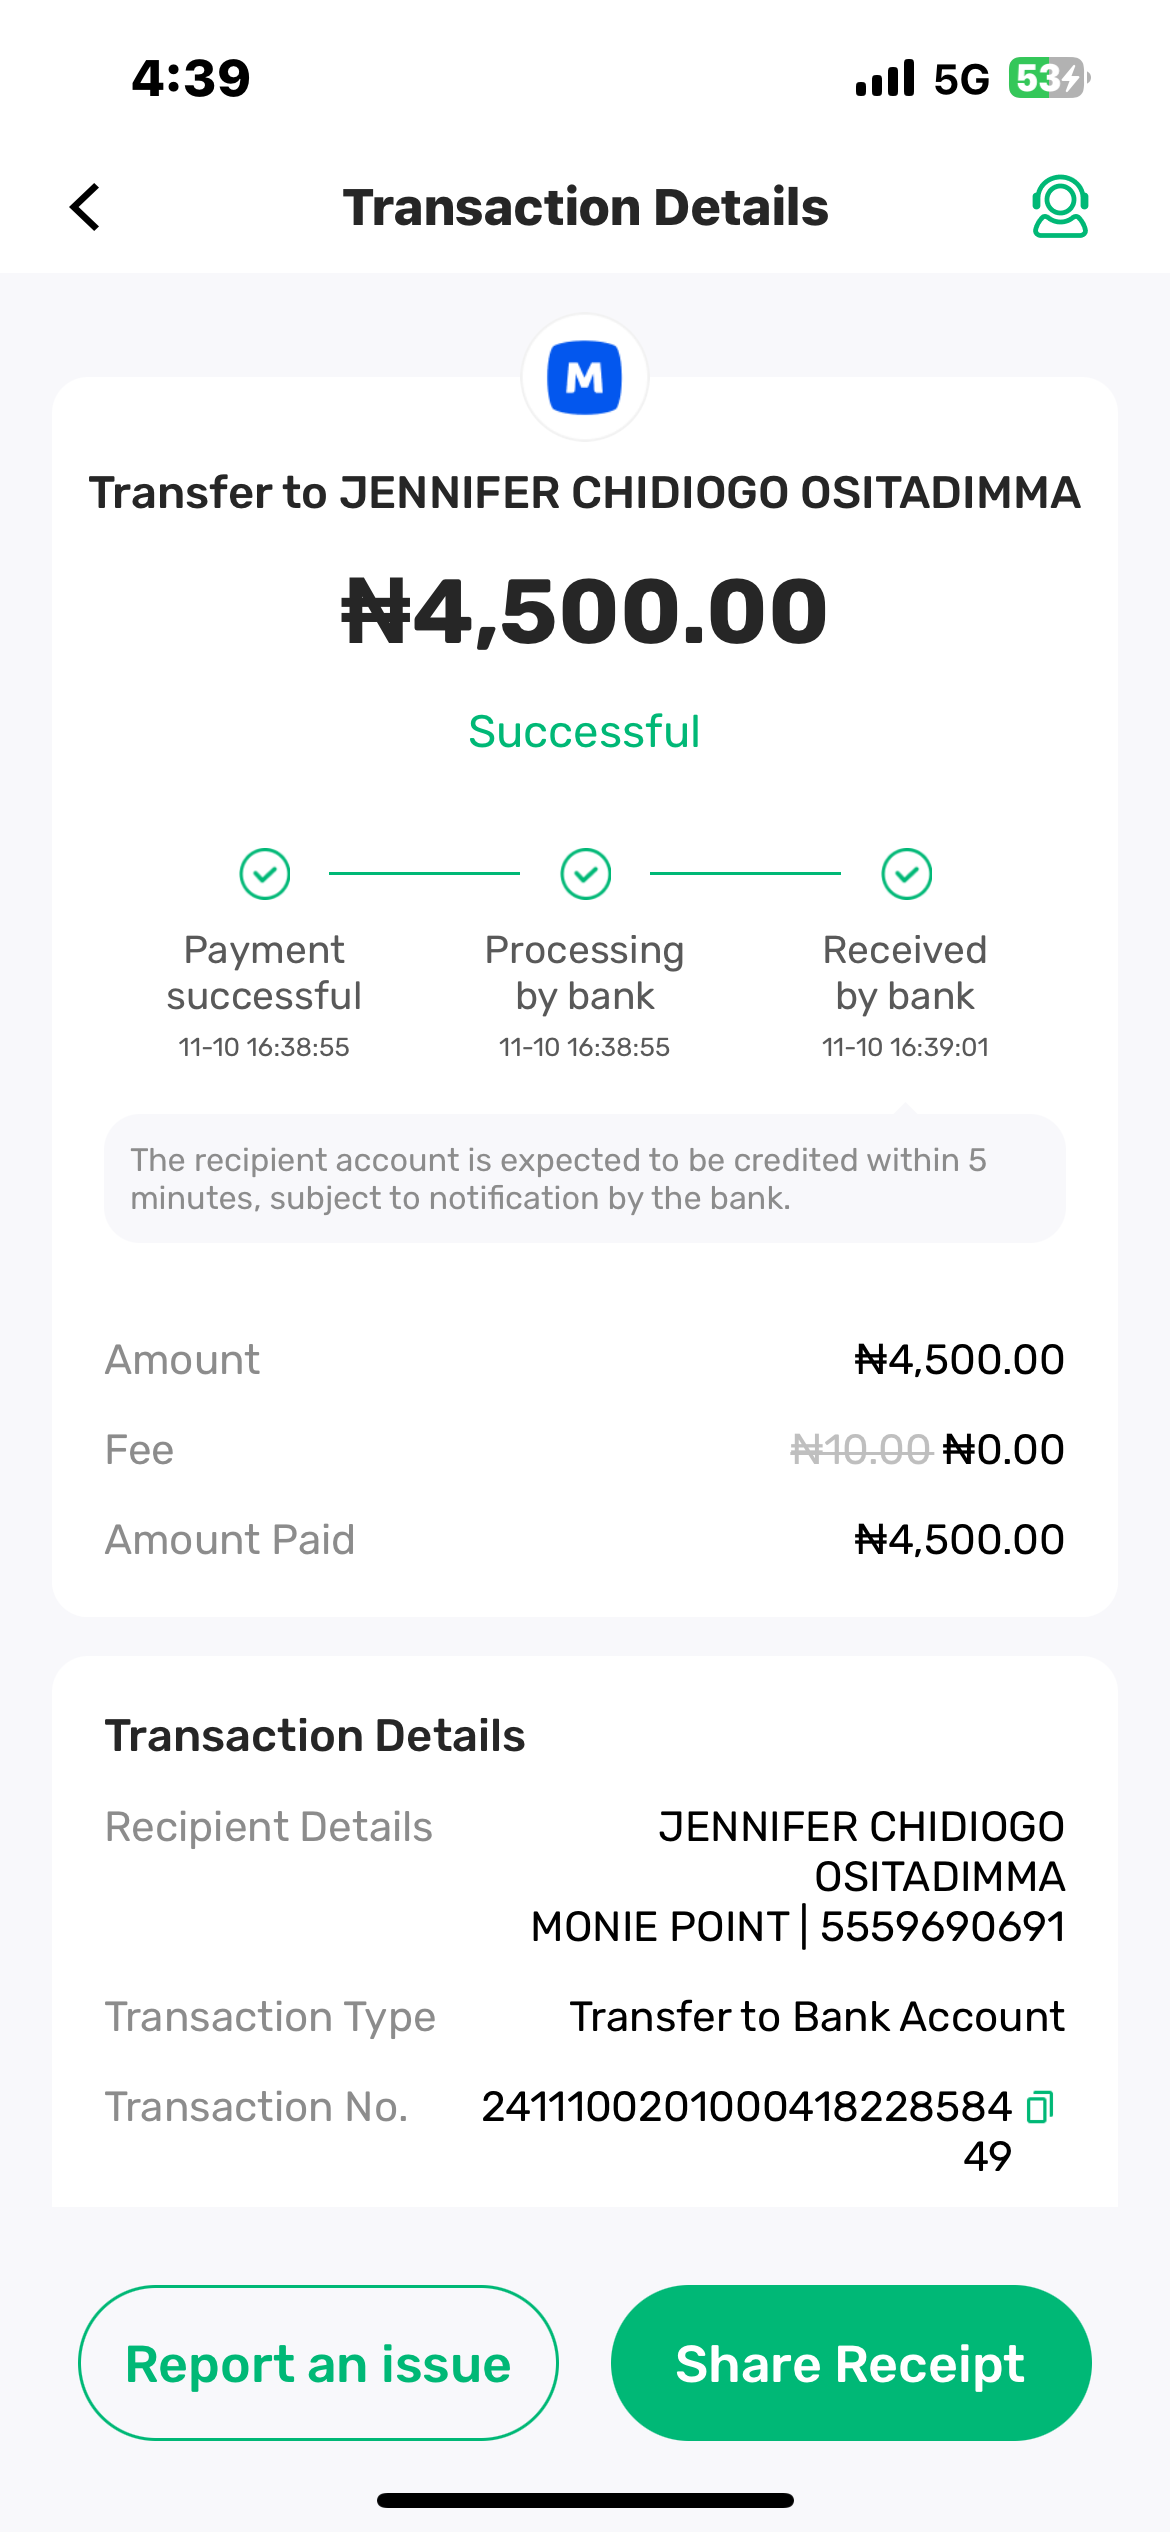Tap the battery indicator in status bar

1048,78
